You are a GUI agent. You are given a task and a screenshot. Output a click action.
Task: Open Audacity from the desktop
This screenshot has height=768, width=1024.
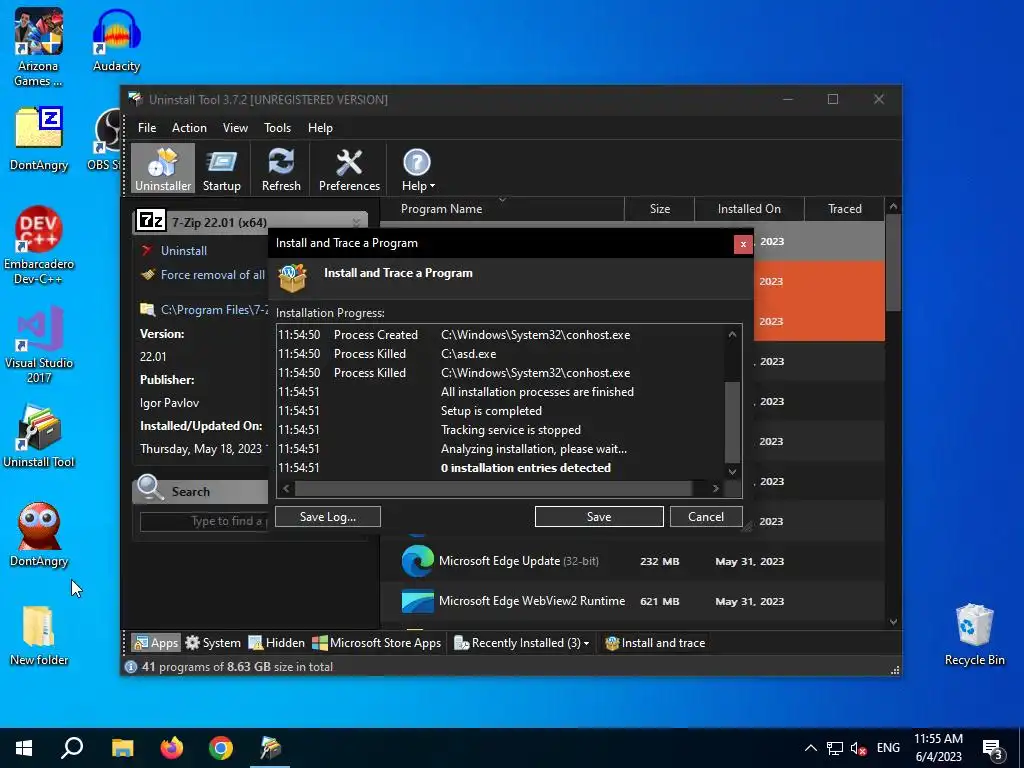click(116, 40)
